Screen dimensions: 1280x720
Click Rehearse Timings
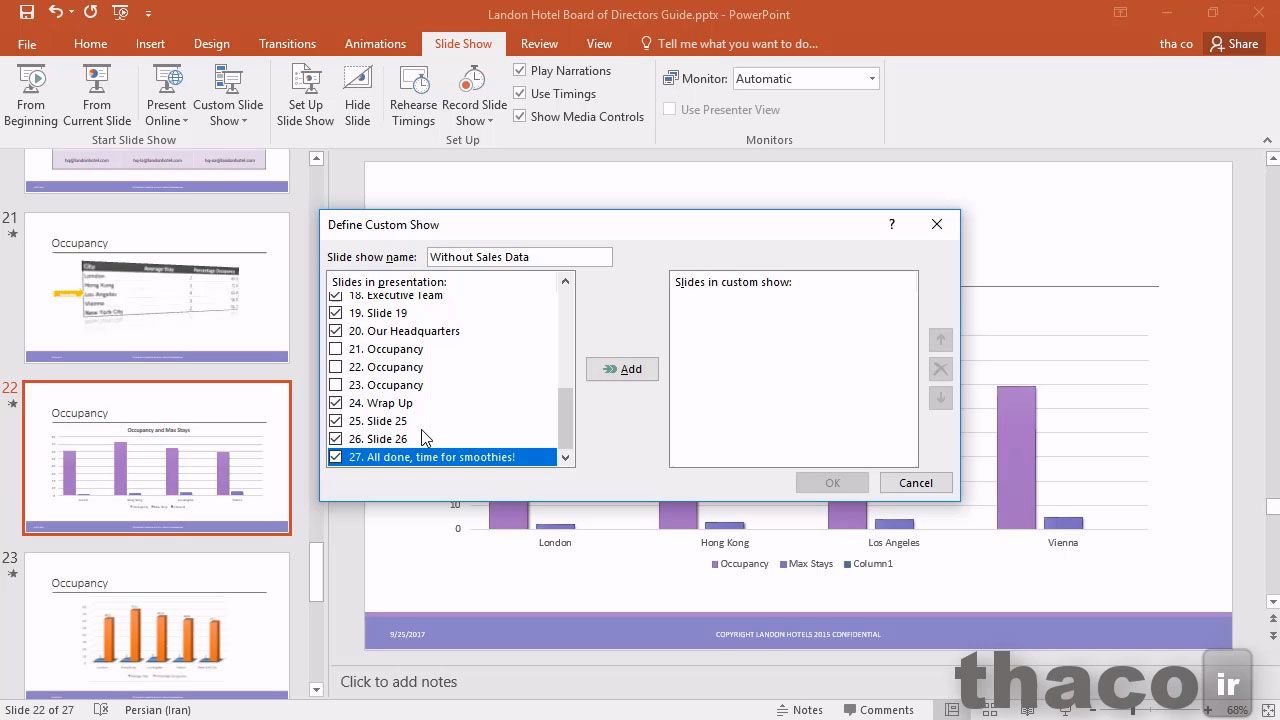[x=413, y=96]
